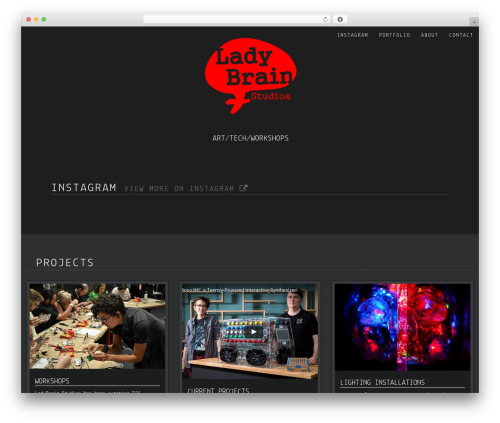Open the Instagram nav menu item
Image resolution: width=500 pixels, height=423 pixels.
point(352,35)
